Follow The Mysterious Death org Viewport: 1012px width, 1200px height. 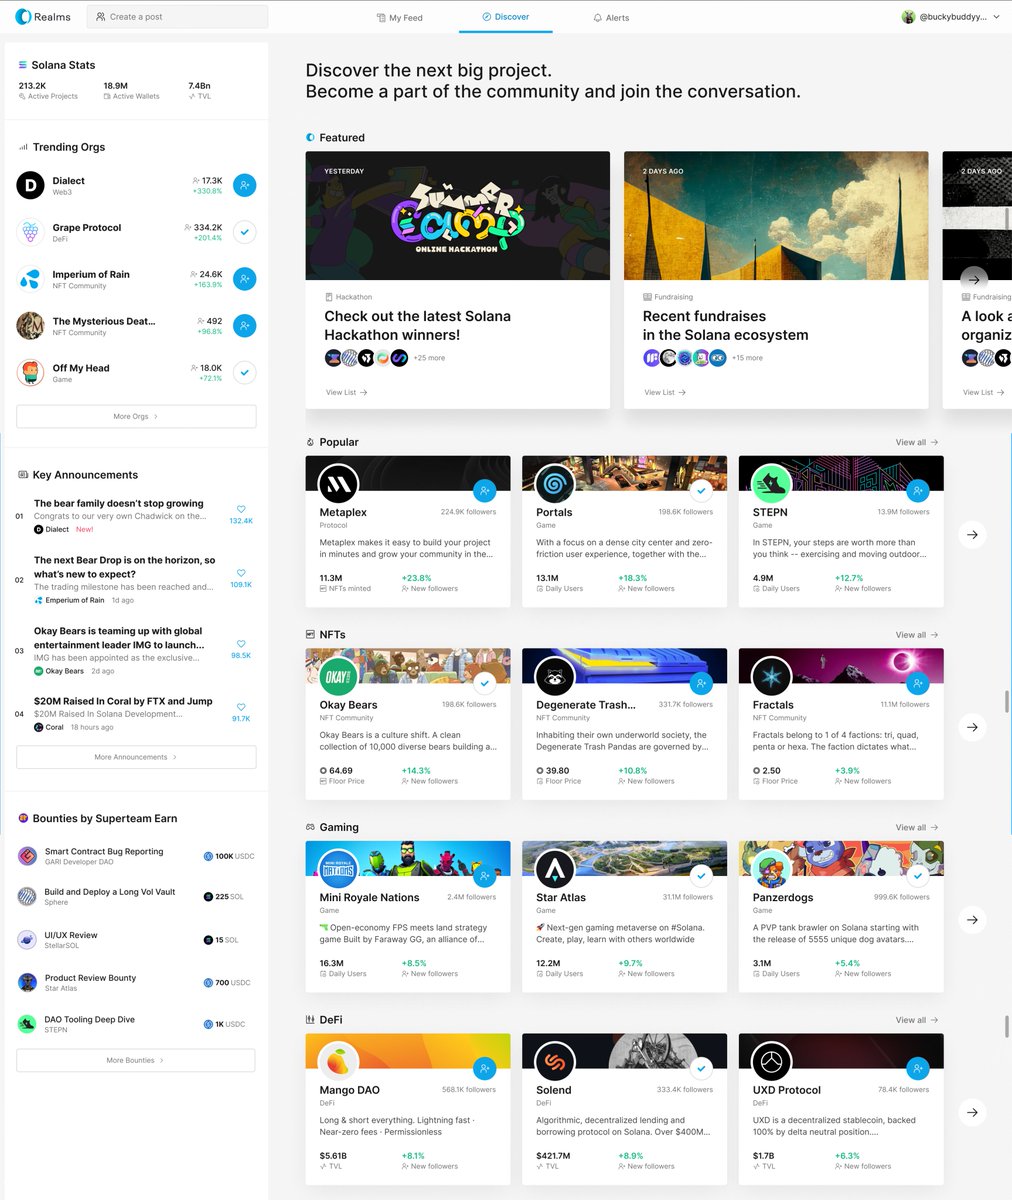click(244, 326)
